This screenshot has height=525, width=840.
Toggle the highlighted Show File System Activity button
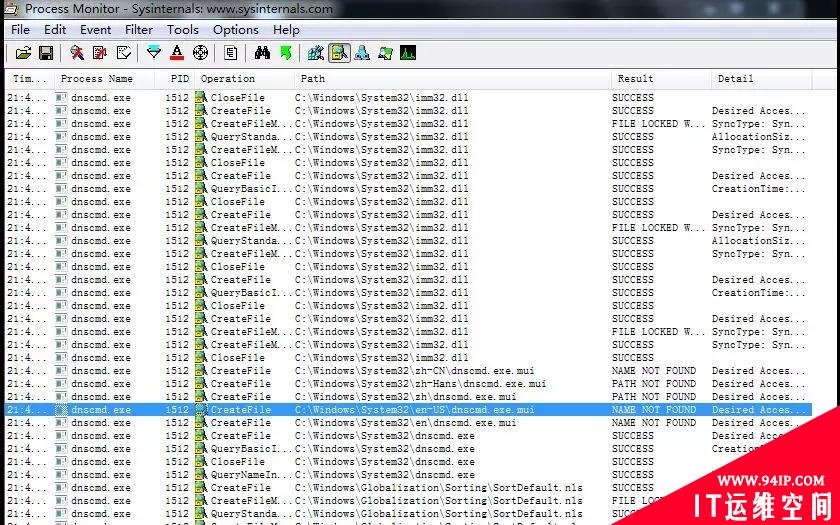(x=339, y=53)
